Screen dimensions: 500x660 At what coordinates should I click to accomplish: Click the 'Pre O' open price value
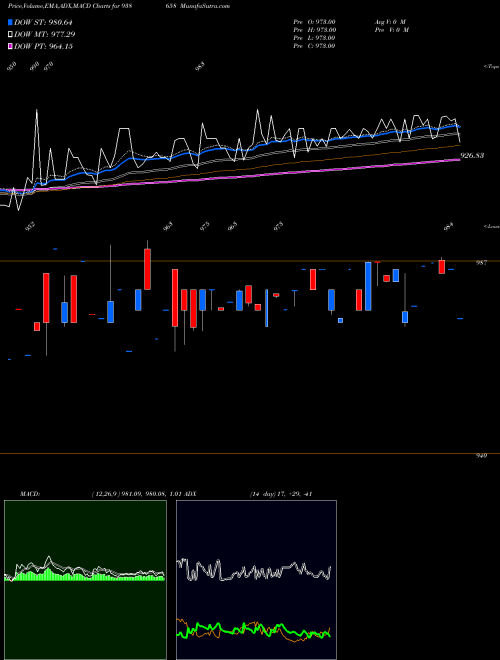coord(314,21)
